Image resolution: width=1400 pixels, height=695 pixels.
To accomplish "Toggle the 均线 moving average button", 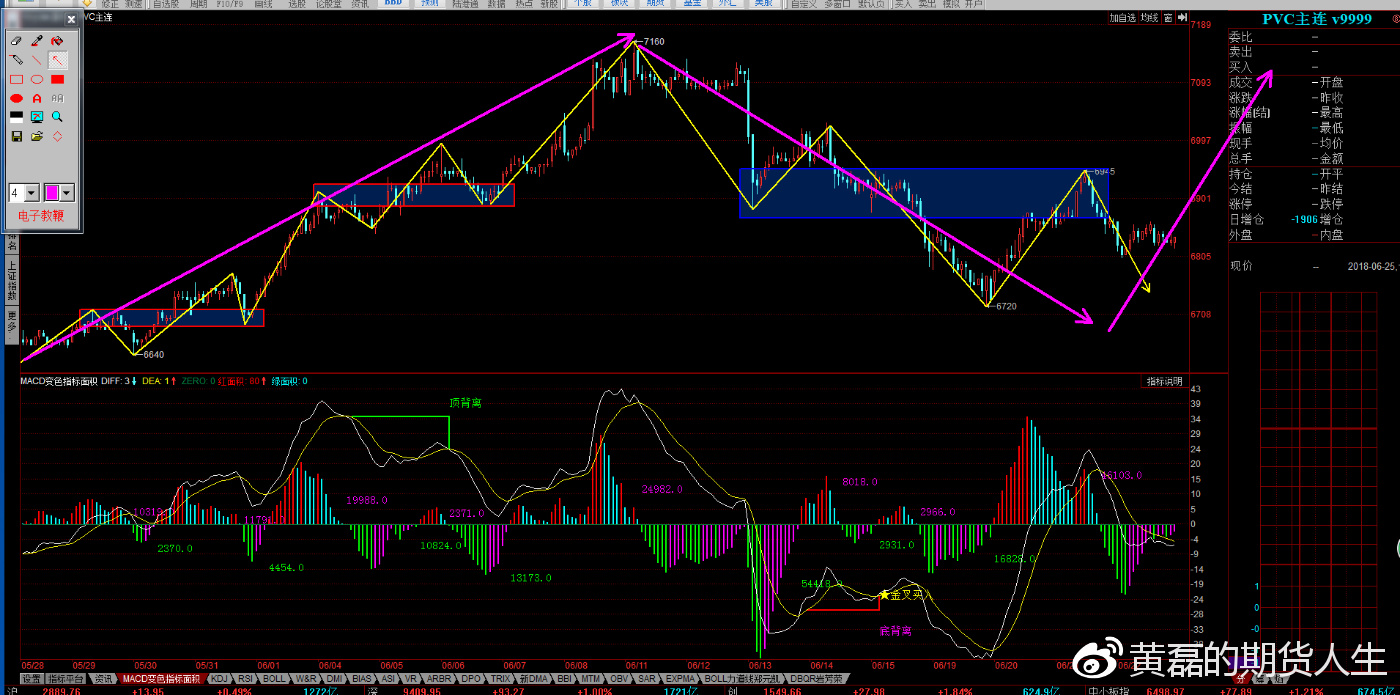I will click(x=1149, y=18).
